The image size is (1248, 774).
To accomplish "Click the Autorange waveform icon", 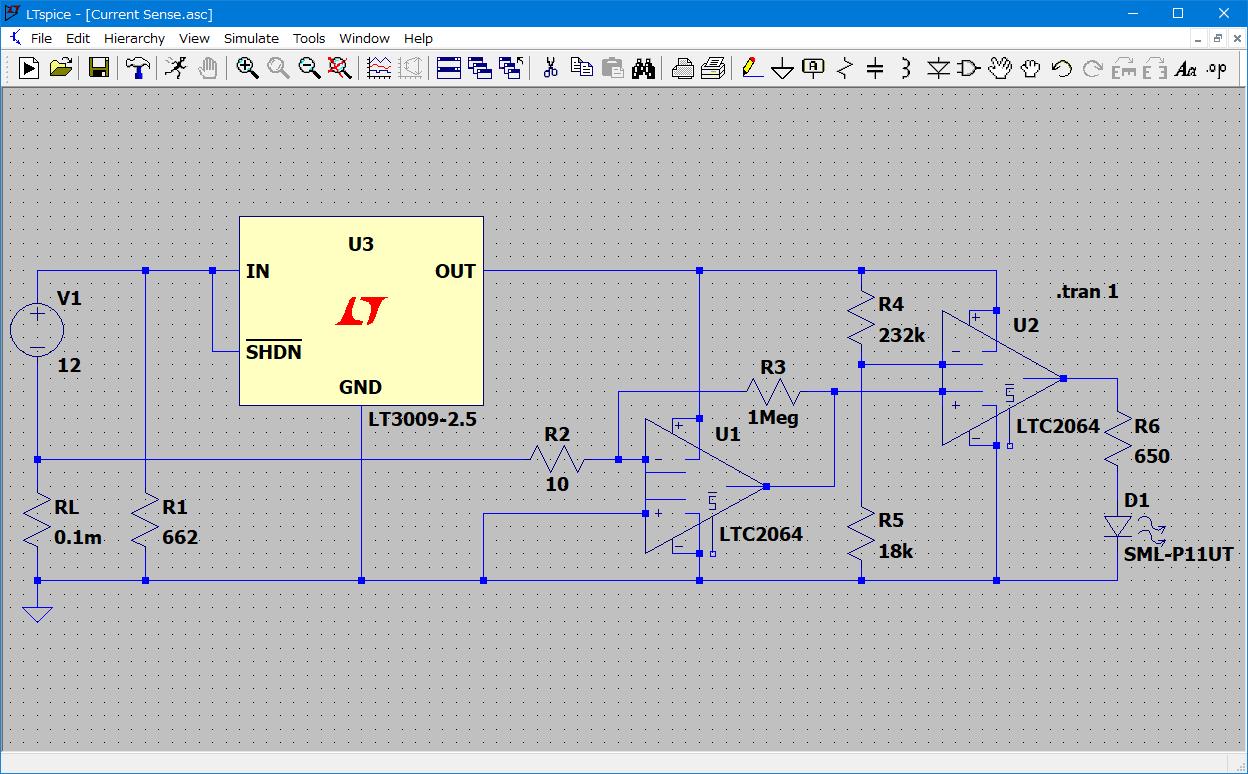I will [379, 68].
